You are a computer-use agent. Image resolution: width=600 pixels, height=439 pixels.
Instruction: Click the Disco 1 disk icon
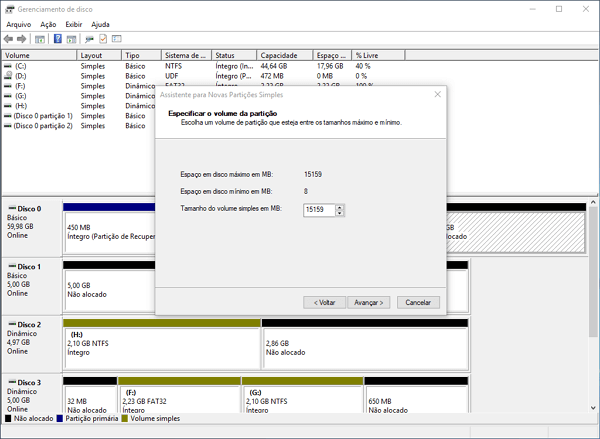click(11, 267)
